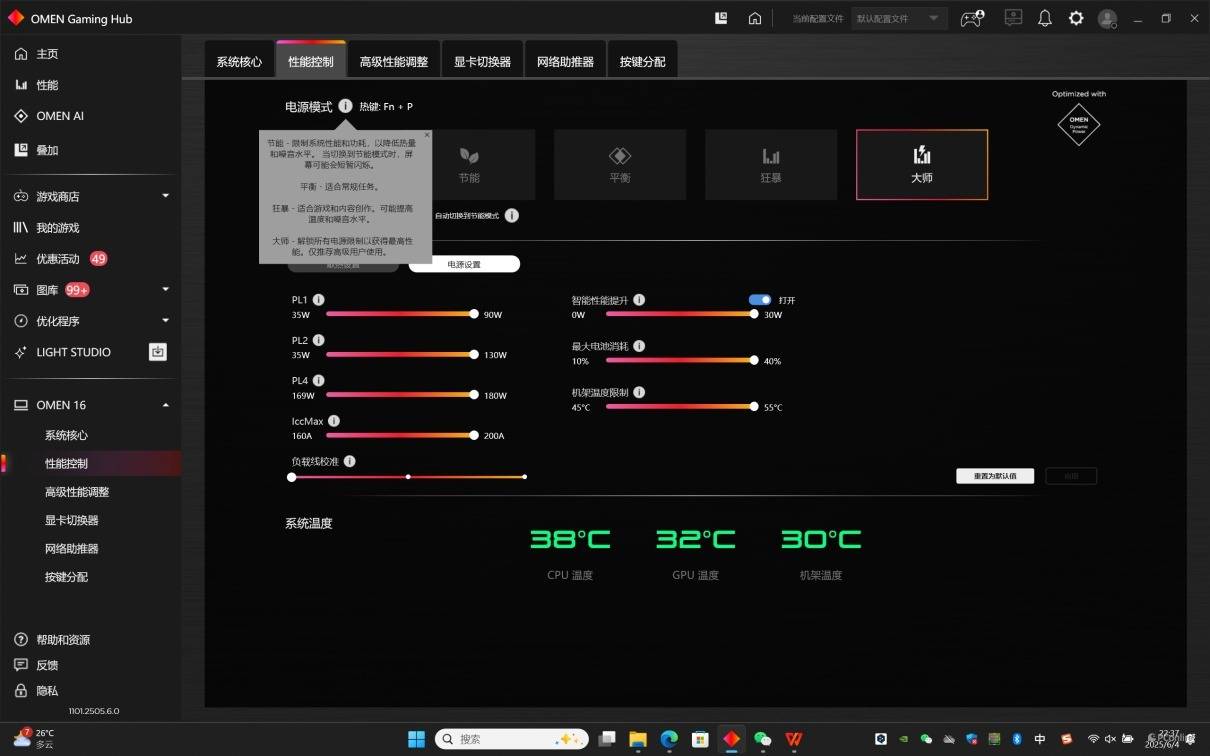Open Windows Start menu
Image resolution: width=1210 pixels, height=756 pixels.
point(416,739)
